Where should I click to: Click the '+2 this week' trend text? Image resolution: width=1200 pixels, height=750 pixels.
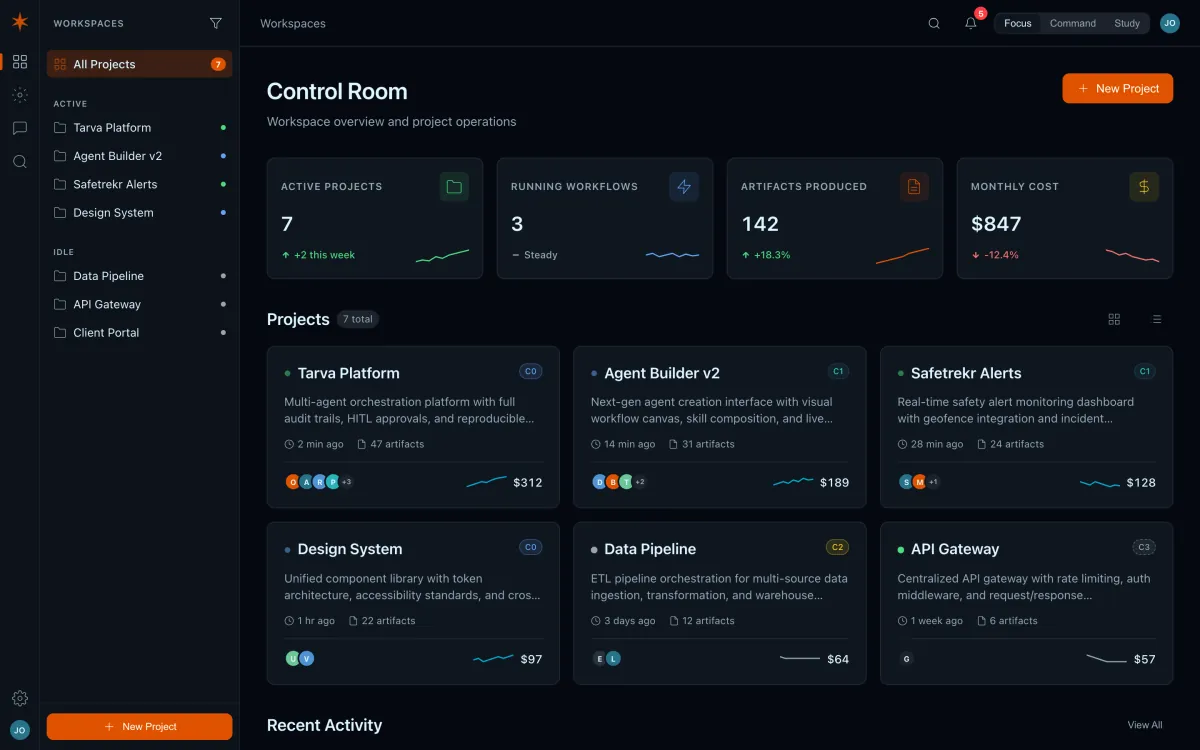click(x=324, y=255)
